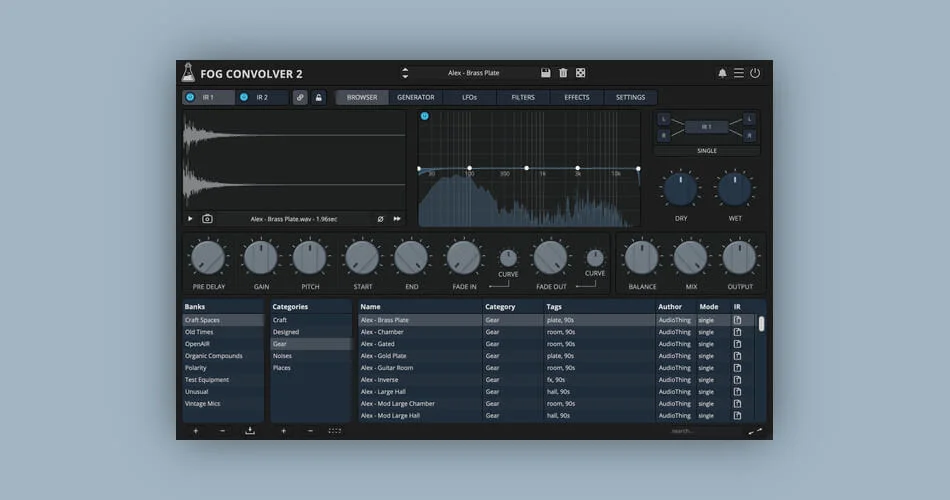Click the IR file icon for Alex - Inverse
Image resolution: width=950 pixels, height=500 pixels.
tap(737, 380)
